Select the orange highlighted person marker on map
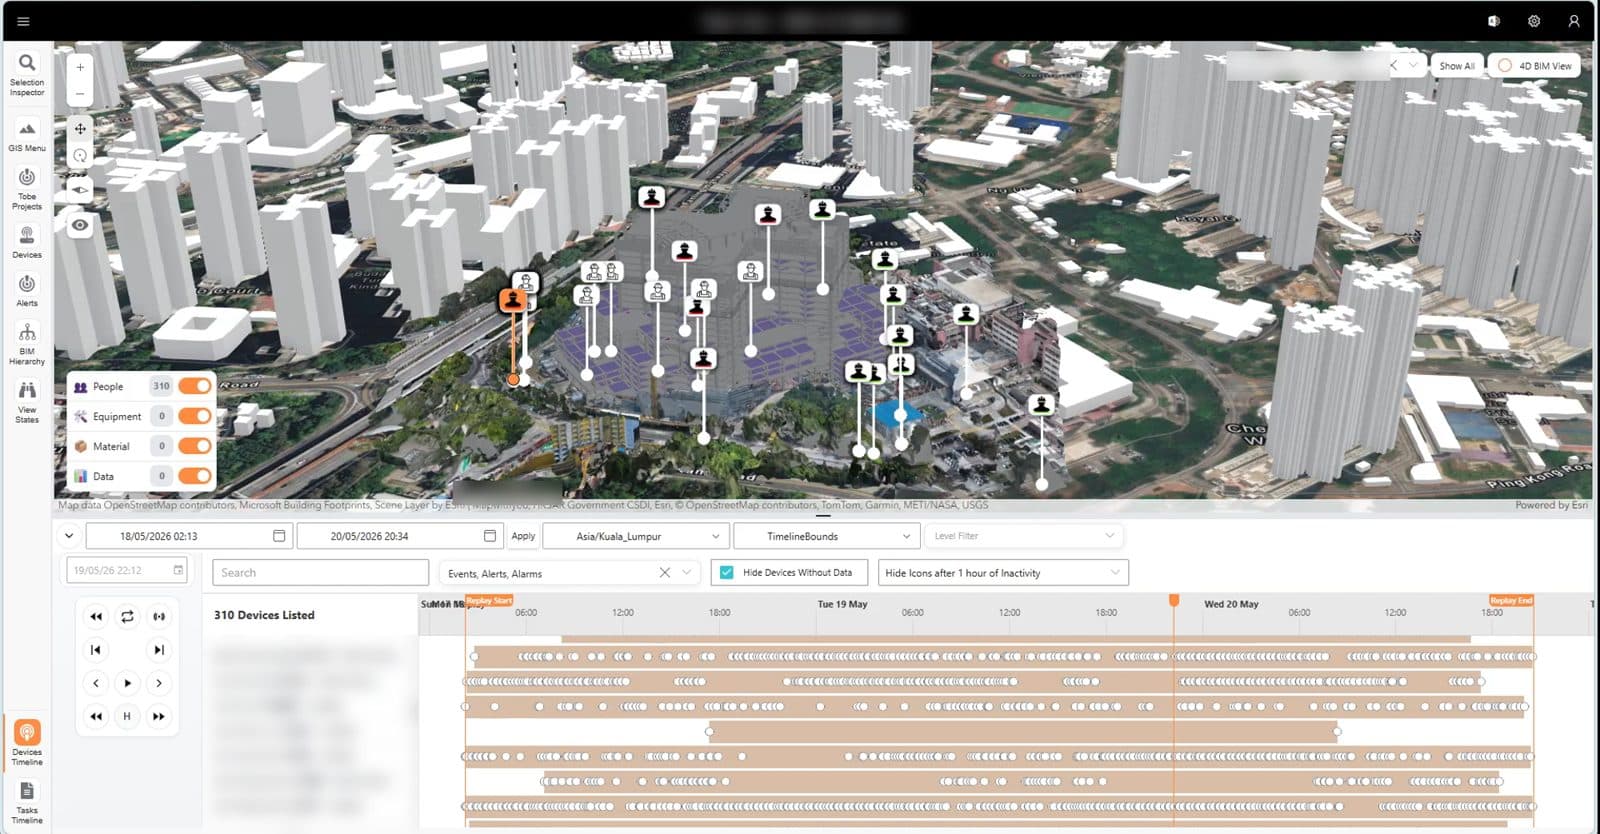 pos(513,299)
